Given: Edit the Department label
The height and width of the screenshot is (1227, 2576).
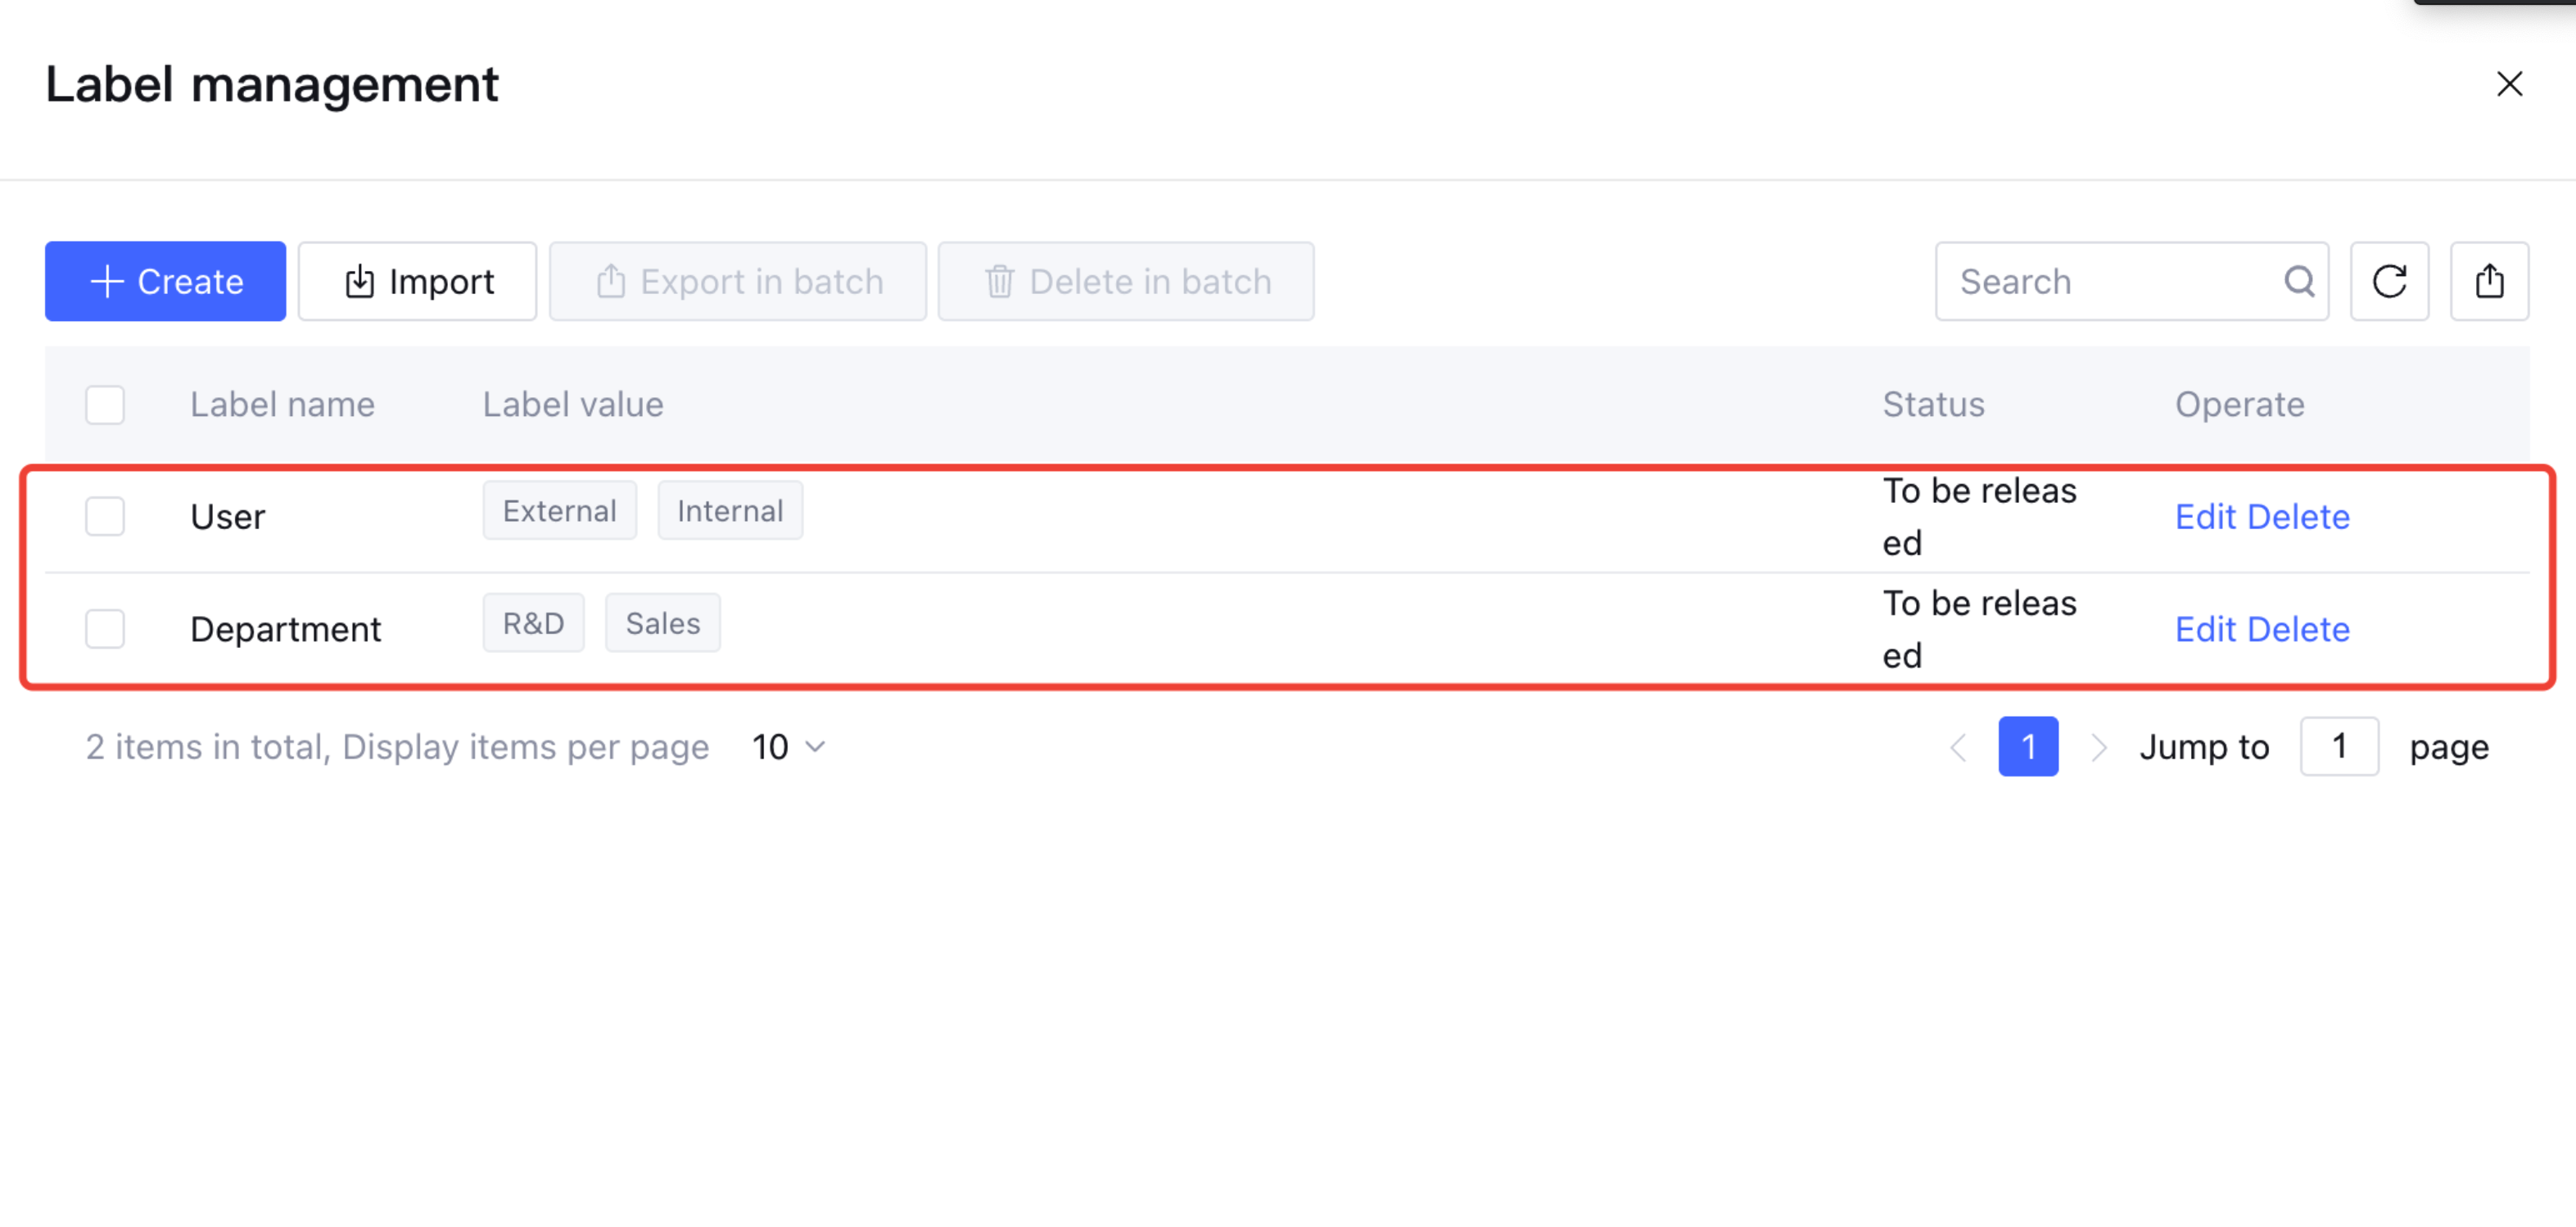Looking at the screenshot, I should pos(2205,629).
